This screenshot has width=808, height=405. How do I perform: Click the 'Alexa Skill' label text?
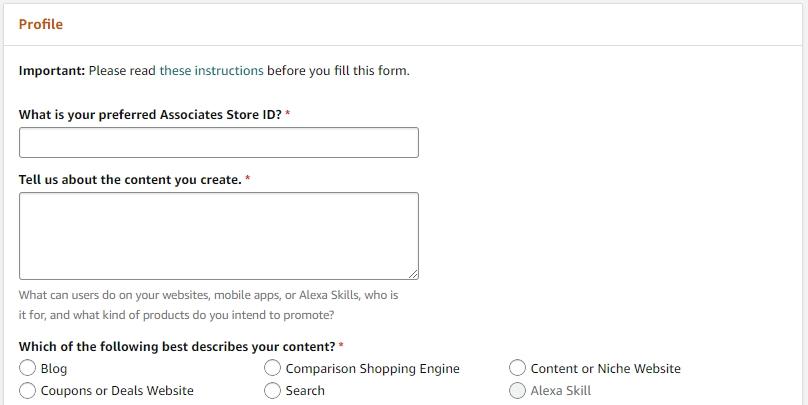coord(560,390)
